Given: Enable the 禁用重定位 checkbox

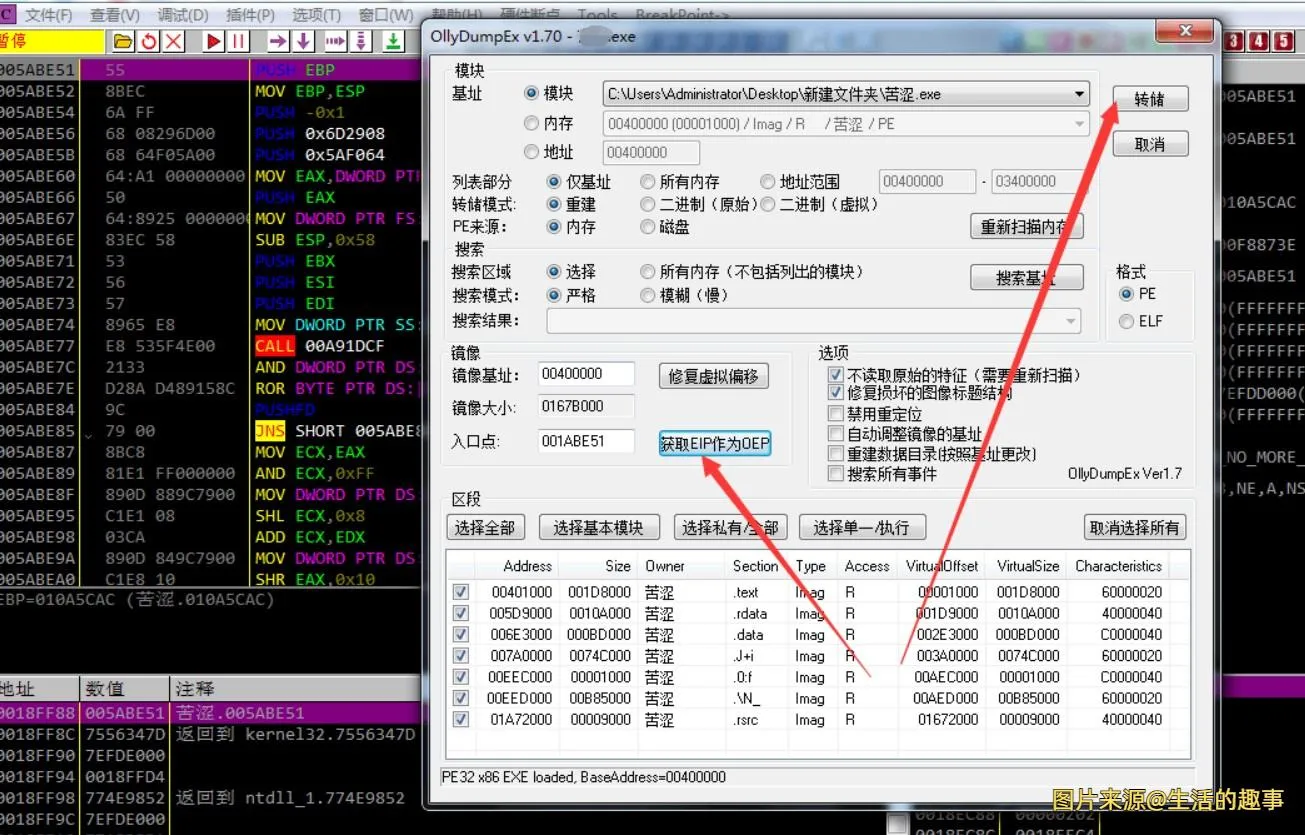Looking at the screenshot, I should [837, 413].
